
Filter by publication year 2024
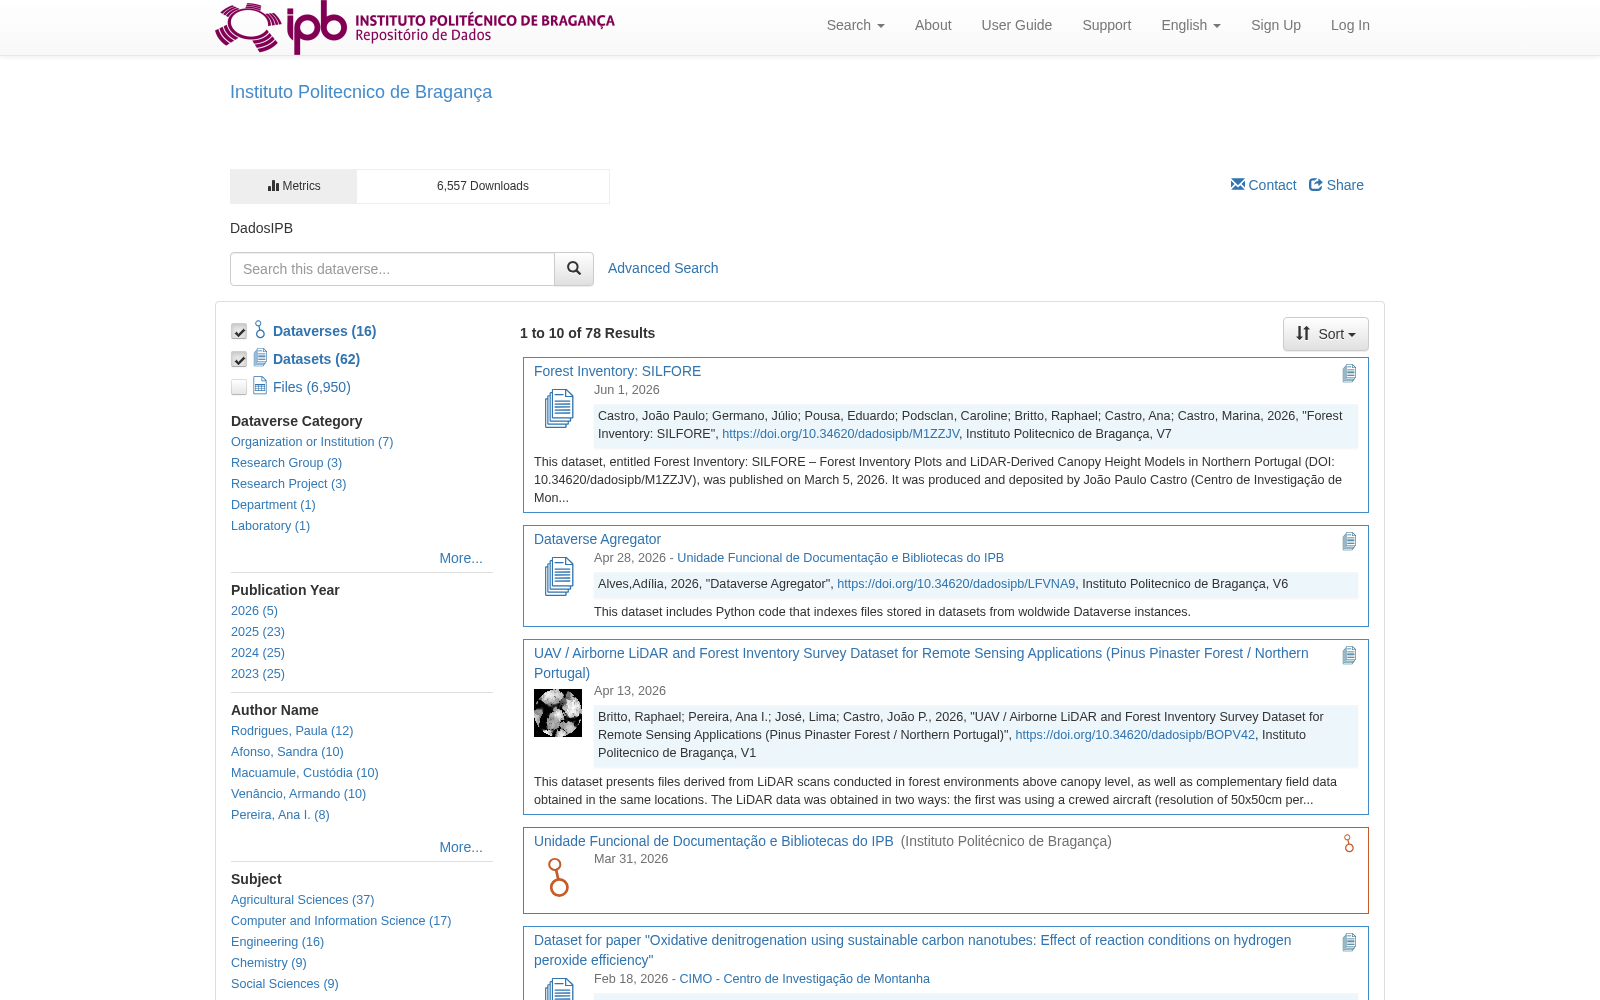[258, 653]
